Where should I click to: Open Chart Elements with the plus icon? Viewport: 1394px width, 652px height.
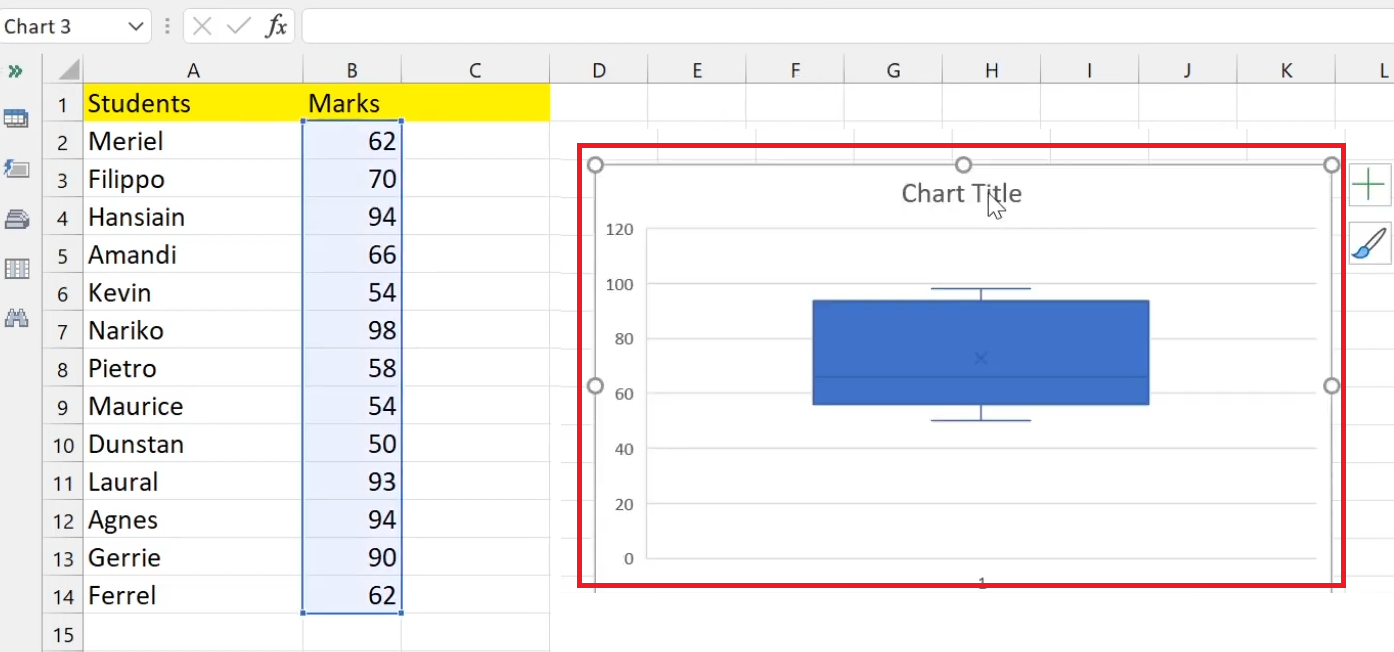point(1370,186)
